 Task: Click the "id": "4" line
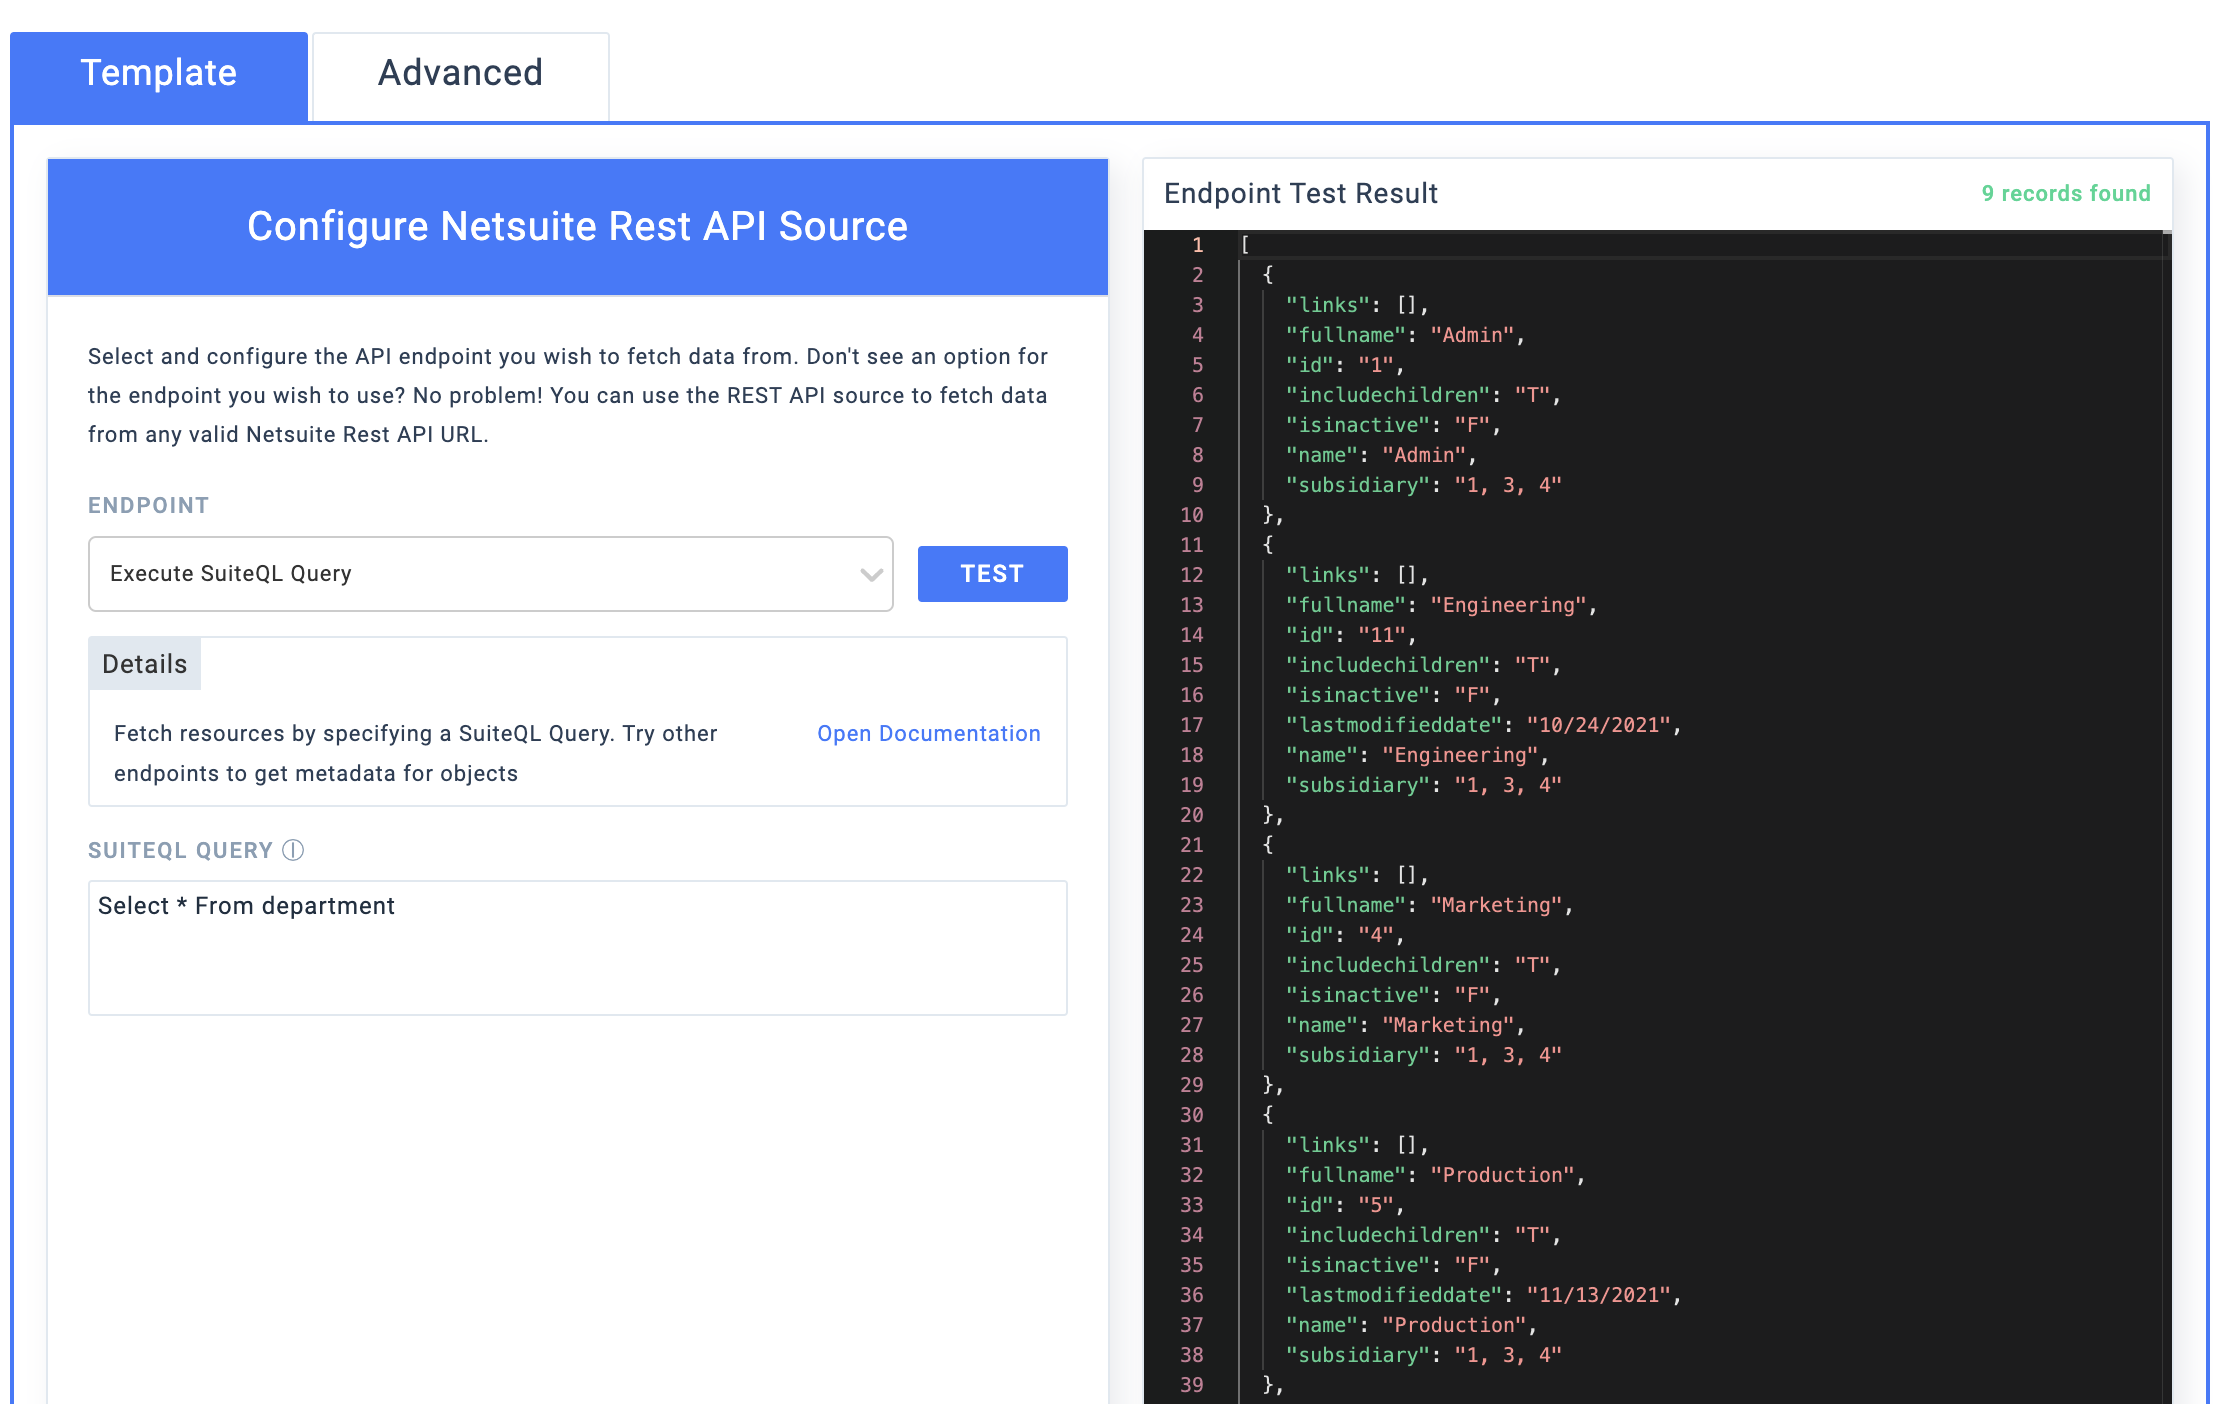tap(1345, 935)
